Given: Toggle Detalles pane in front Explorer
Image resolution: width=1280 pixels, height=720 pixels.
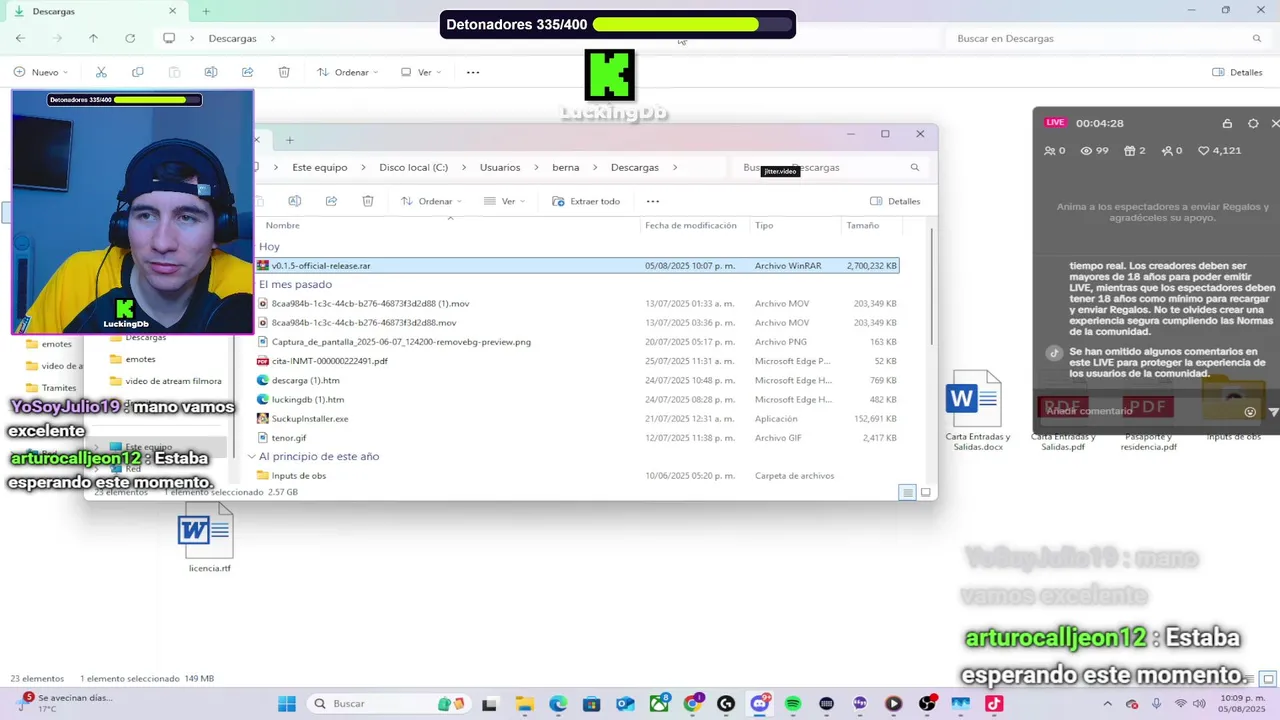Looking at the screenshot, I should pyautogui.click(x=895, y=201).
